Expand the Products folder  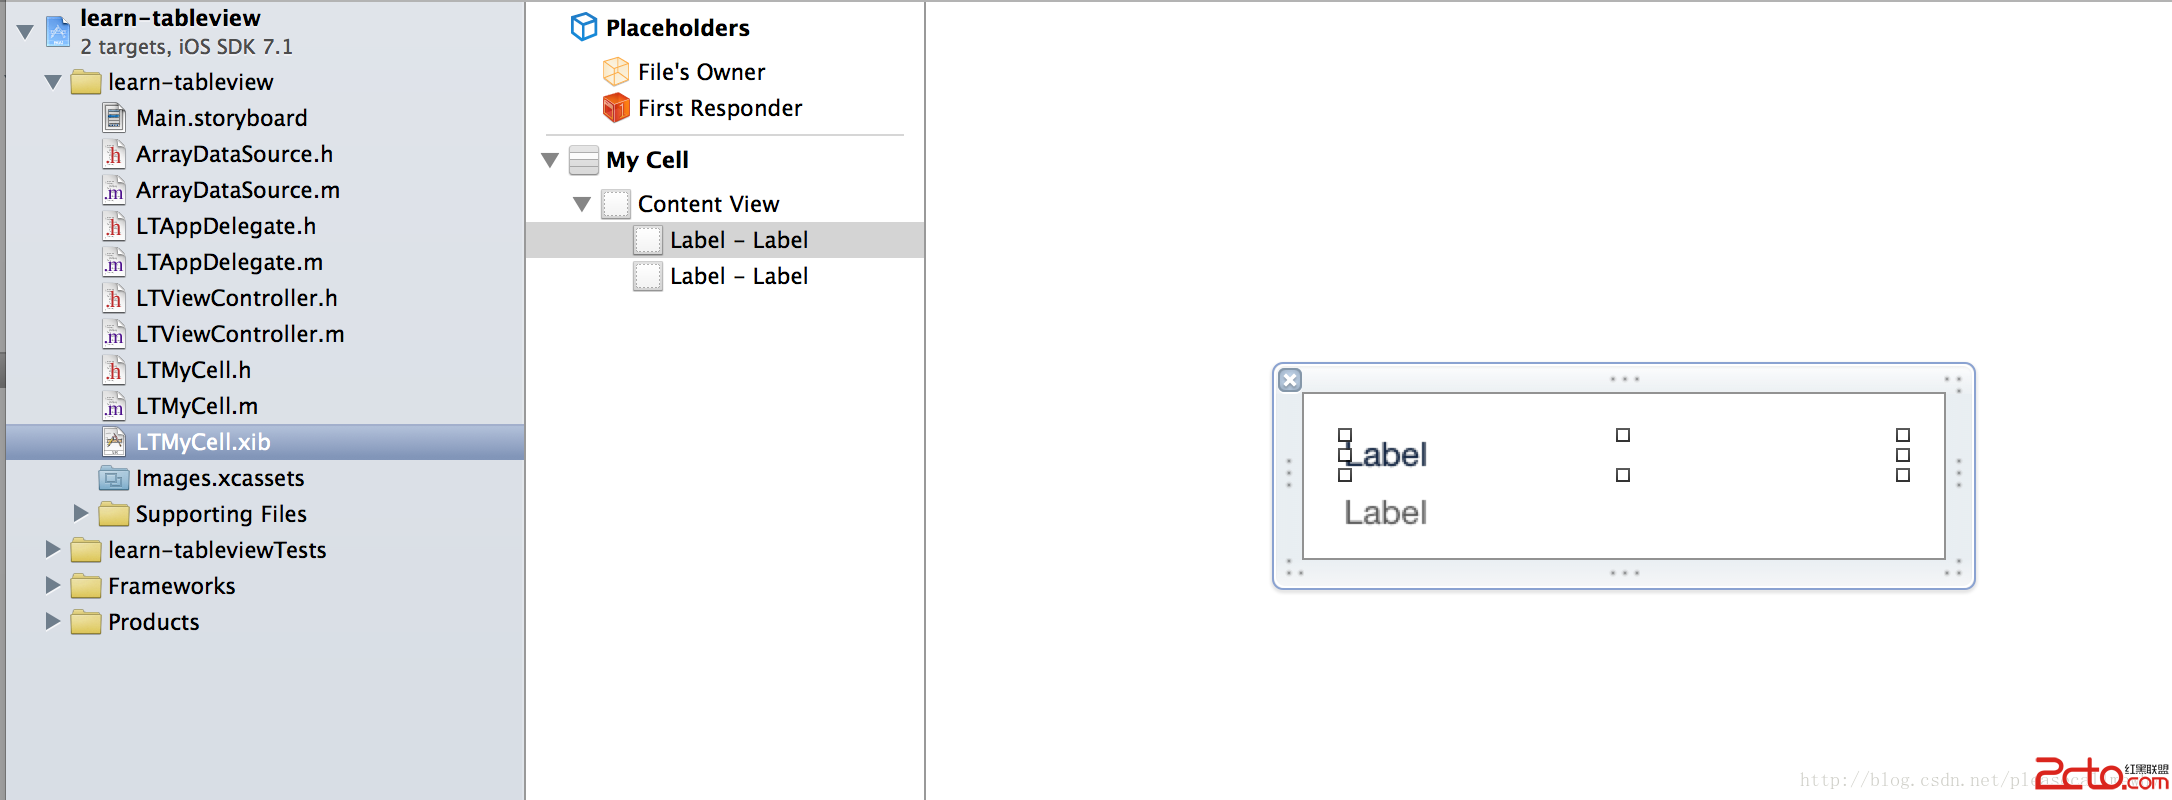click(x=53, y=622)
